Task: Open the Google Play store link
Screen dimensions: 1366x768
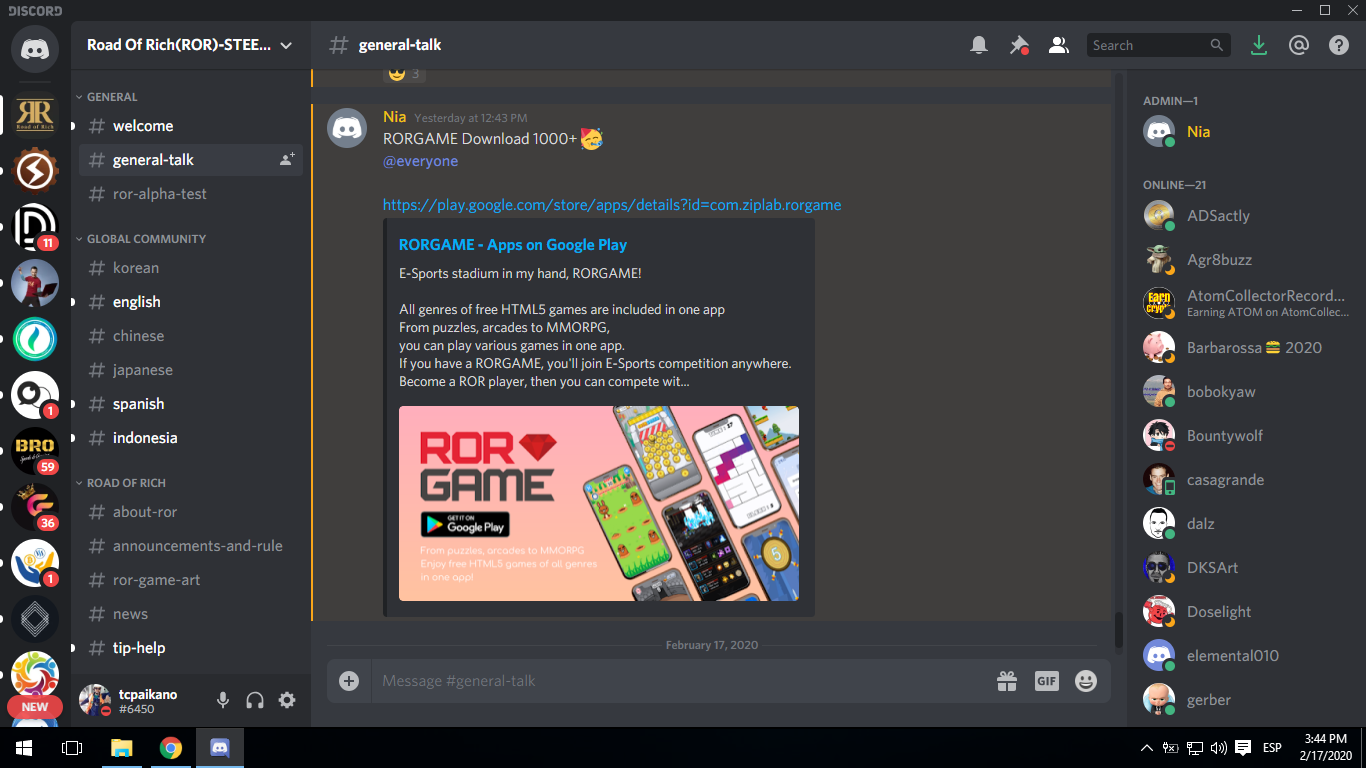Action: (612, 205)
